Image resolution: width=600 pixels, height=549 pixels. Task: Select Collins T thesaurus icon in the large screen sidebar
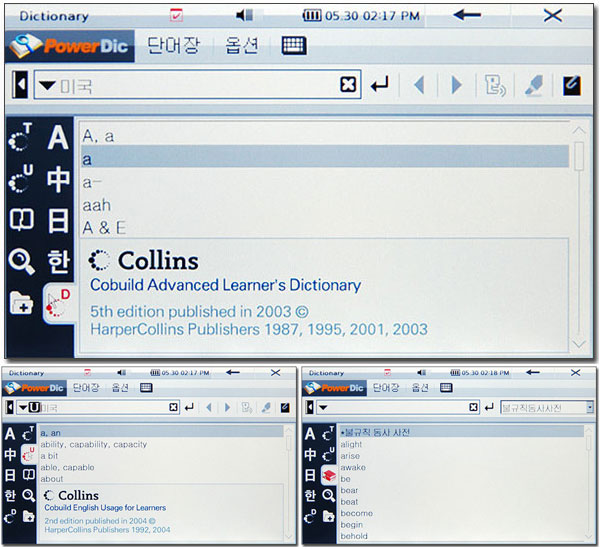21,136
